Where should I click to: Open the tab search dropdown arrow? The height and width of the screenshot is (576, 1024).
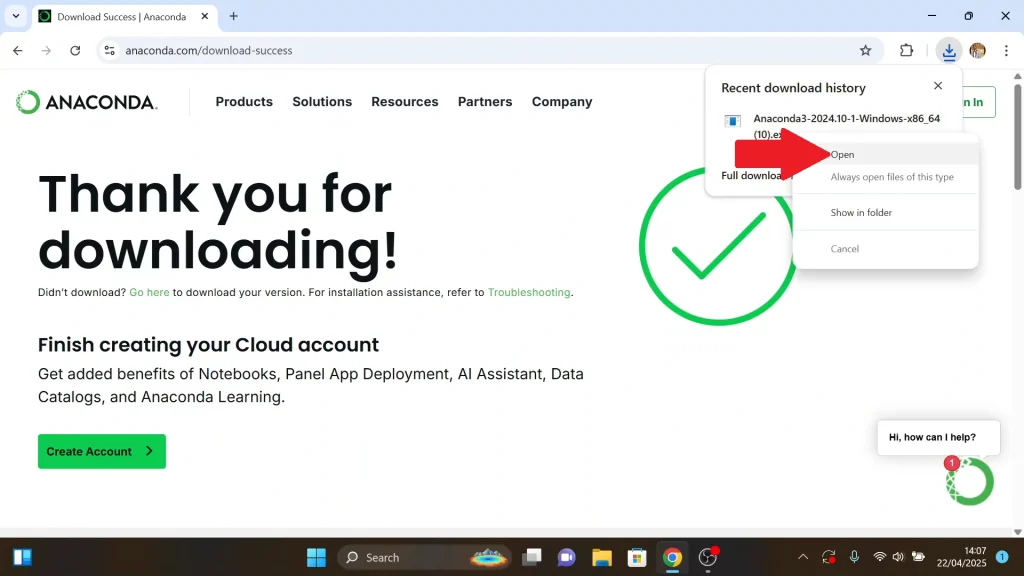tap(16, 16)
